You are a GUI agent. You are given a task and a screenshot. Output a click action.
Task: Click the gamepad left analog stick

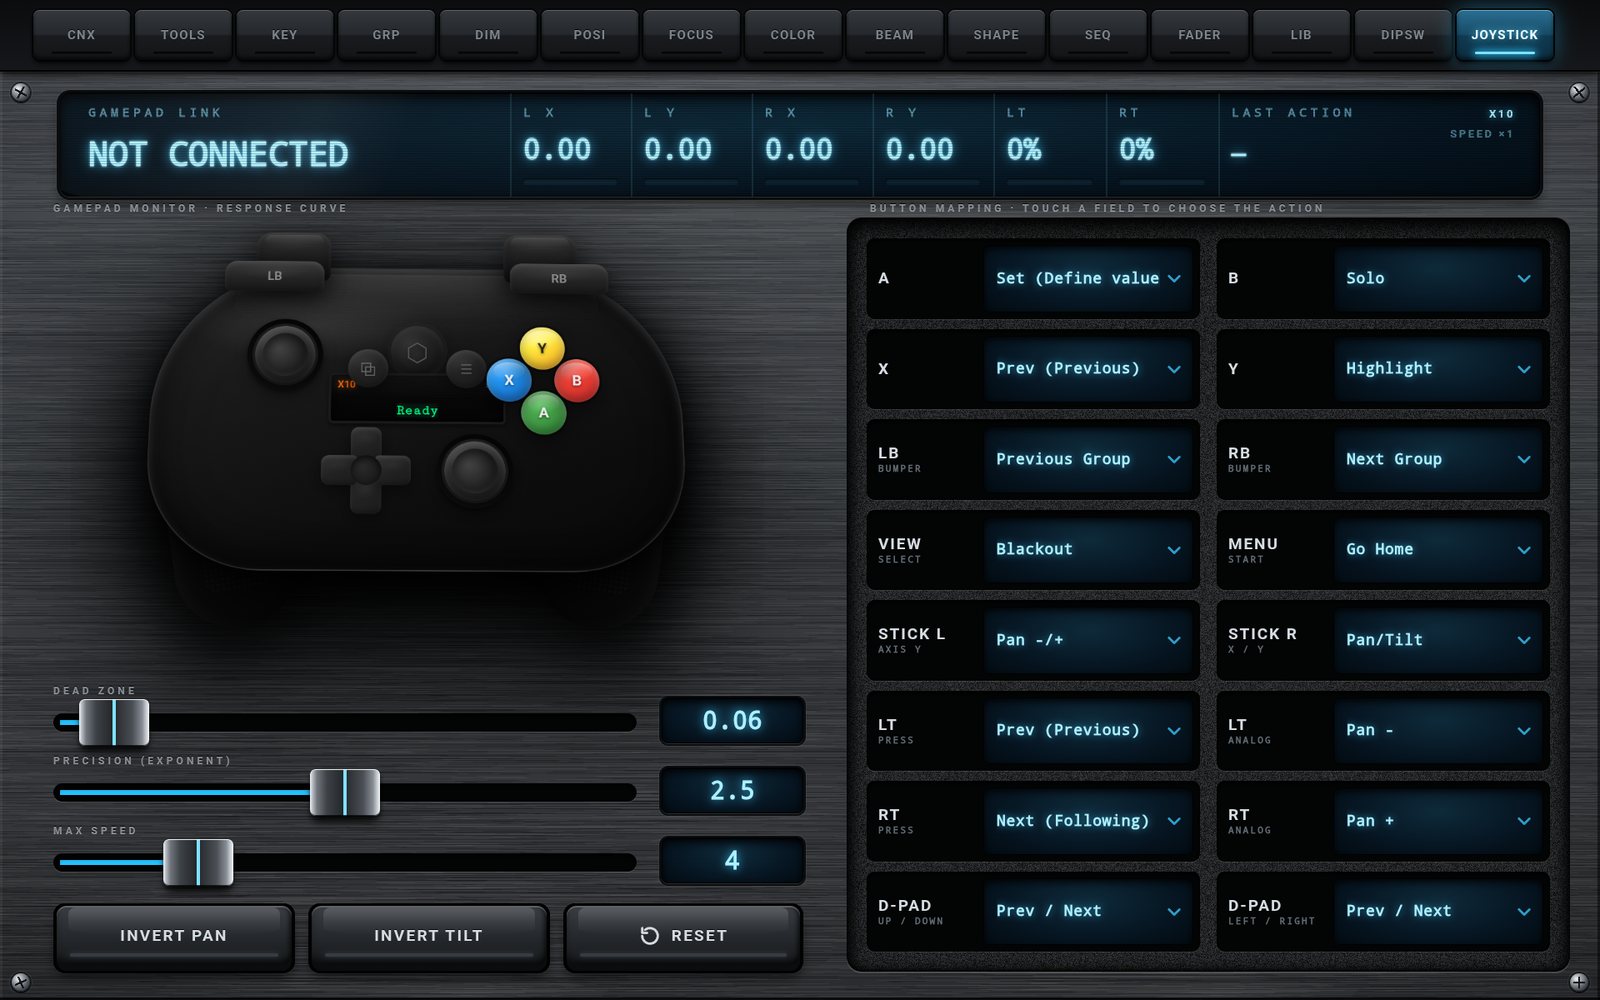tap(285, 353)
